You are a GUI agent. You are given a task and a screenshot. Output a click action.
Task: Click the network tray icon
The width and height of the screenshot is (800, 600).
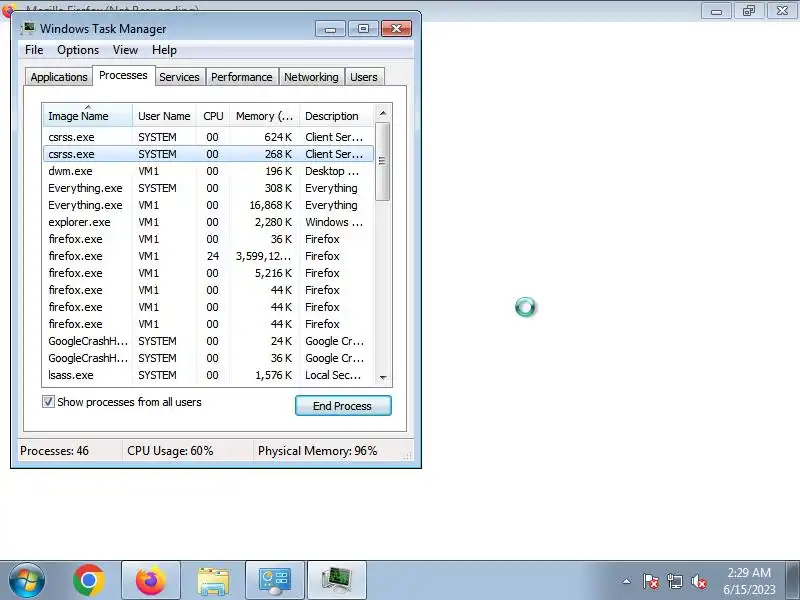(674, 581)
